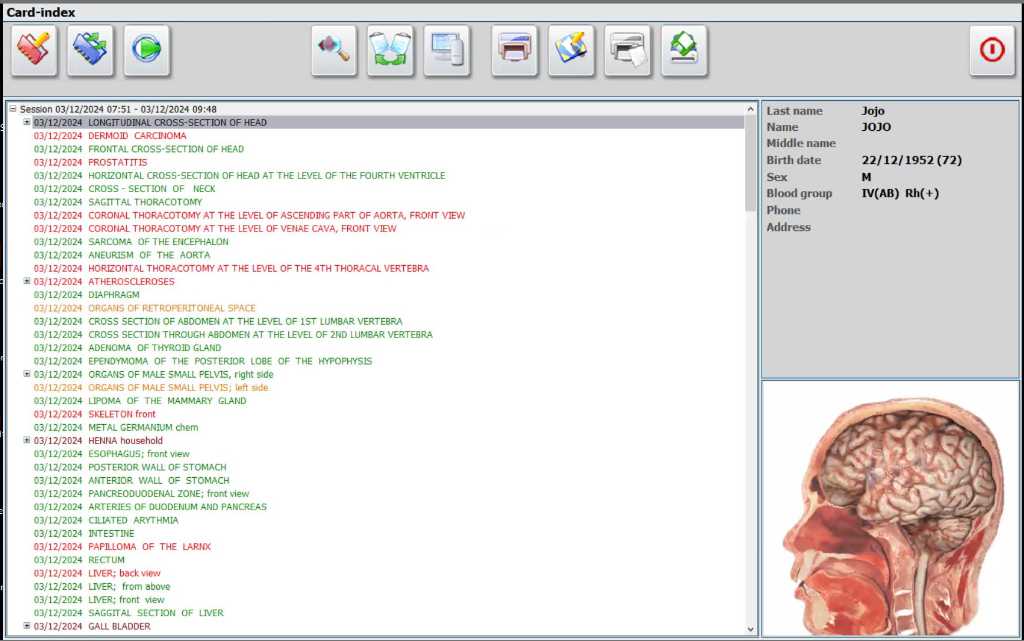The width and height of the screenshot is (1024, 641).
Task: Click the gray printer with paper icon
Action: [628, 50]
